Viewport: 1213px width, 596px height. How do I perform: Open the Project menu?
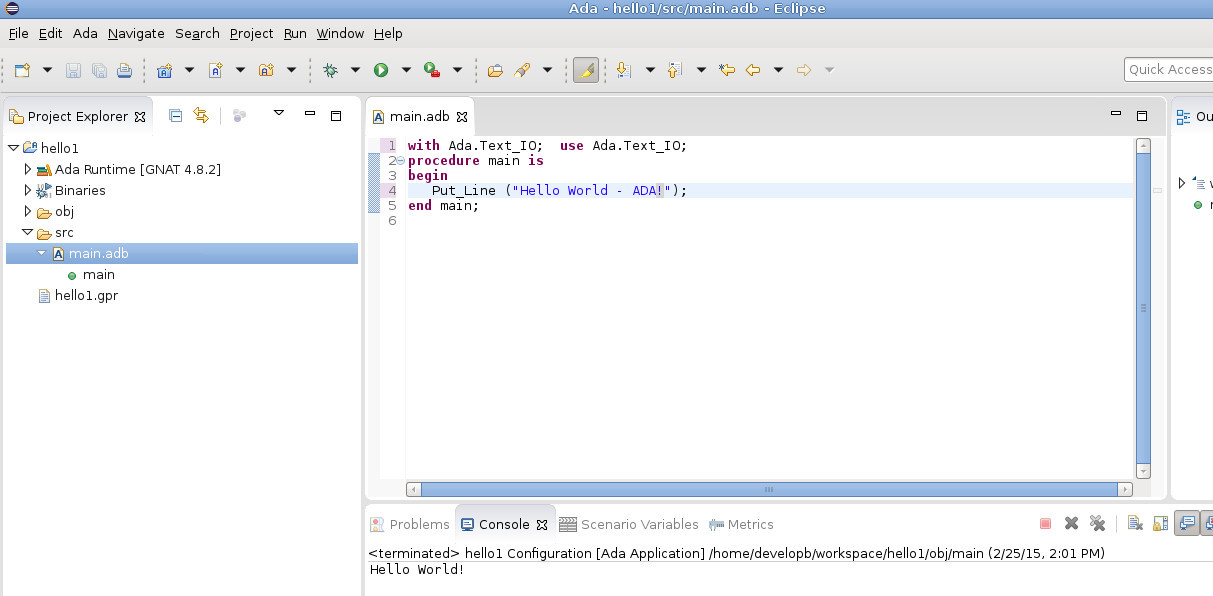coord(251,33)
